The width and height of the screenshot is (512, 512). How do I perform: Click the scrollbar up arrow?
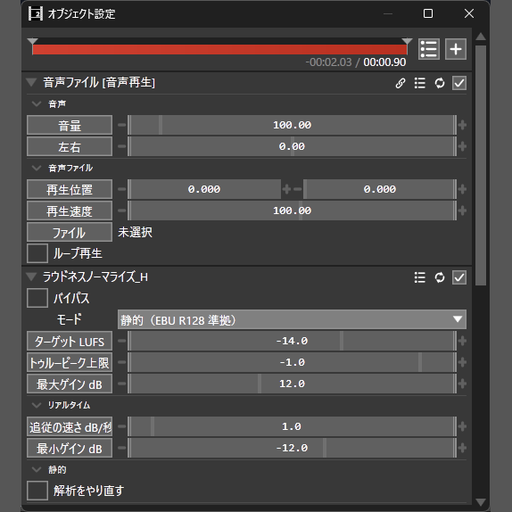481,36
